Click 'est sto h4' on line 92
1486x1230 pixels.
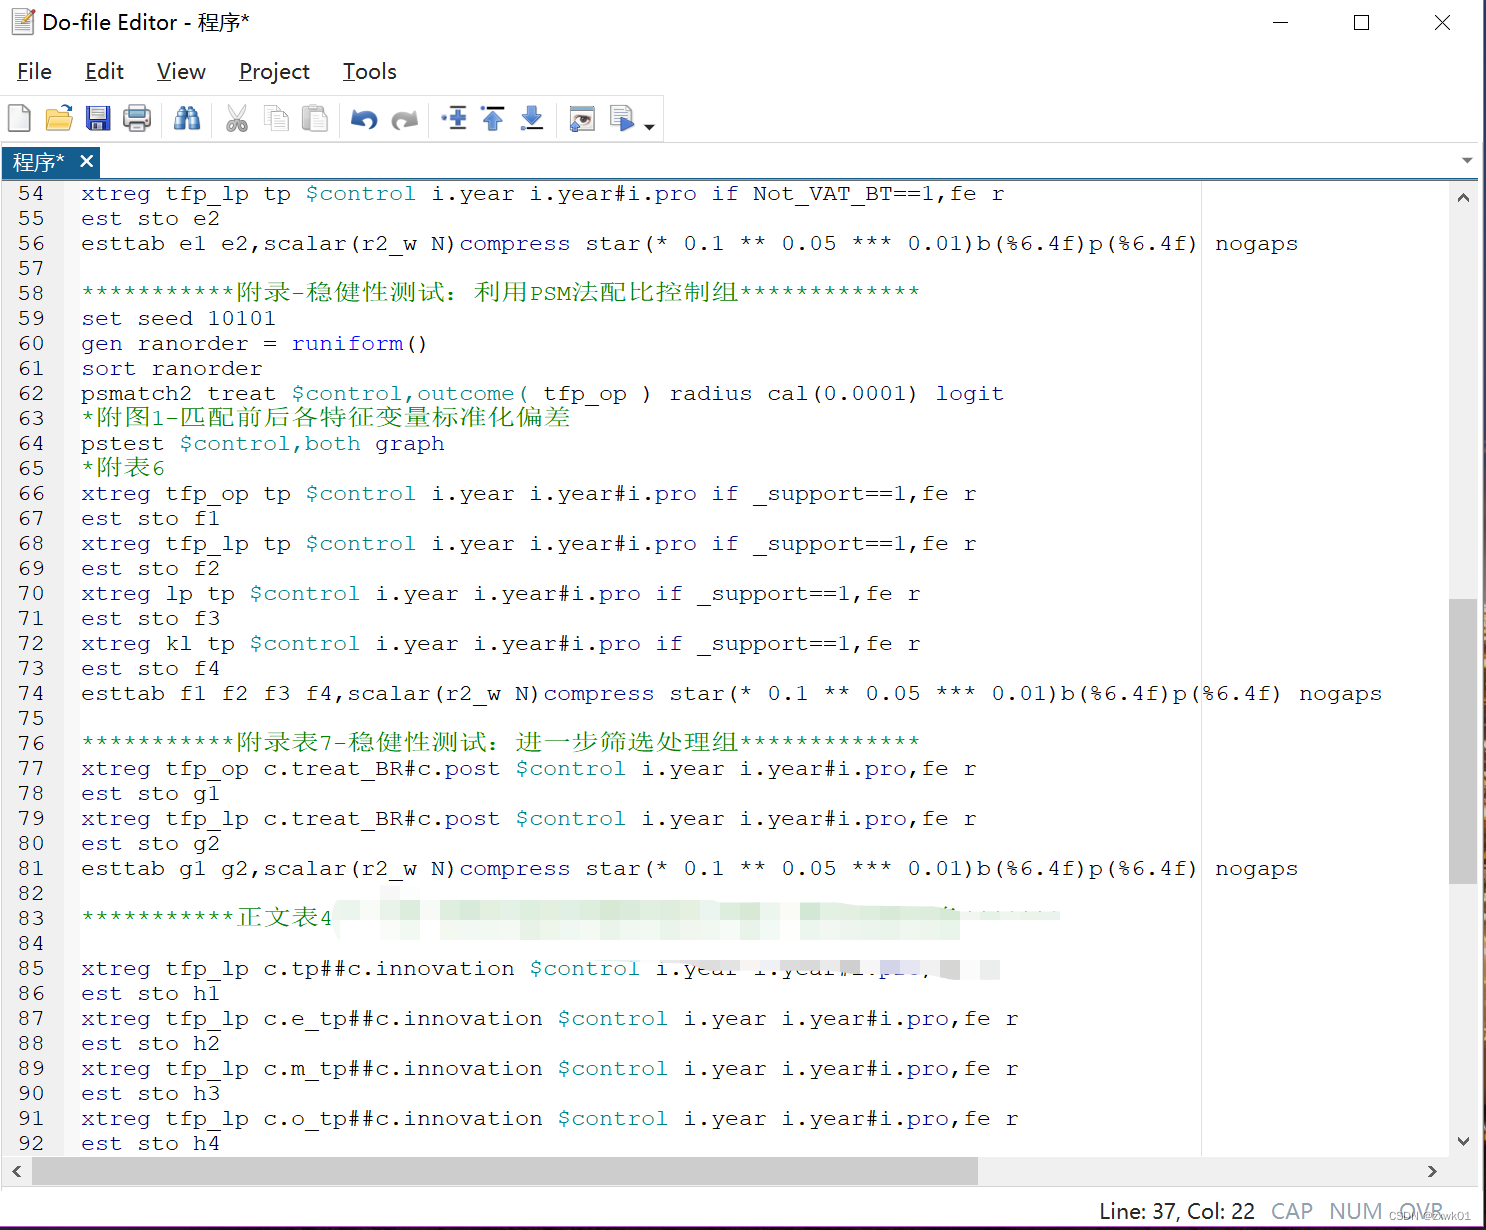[x=150, y=1143]
